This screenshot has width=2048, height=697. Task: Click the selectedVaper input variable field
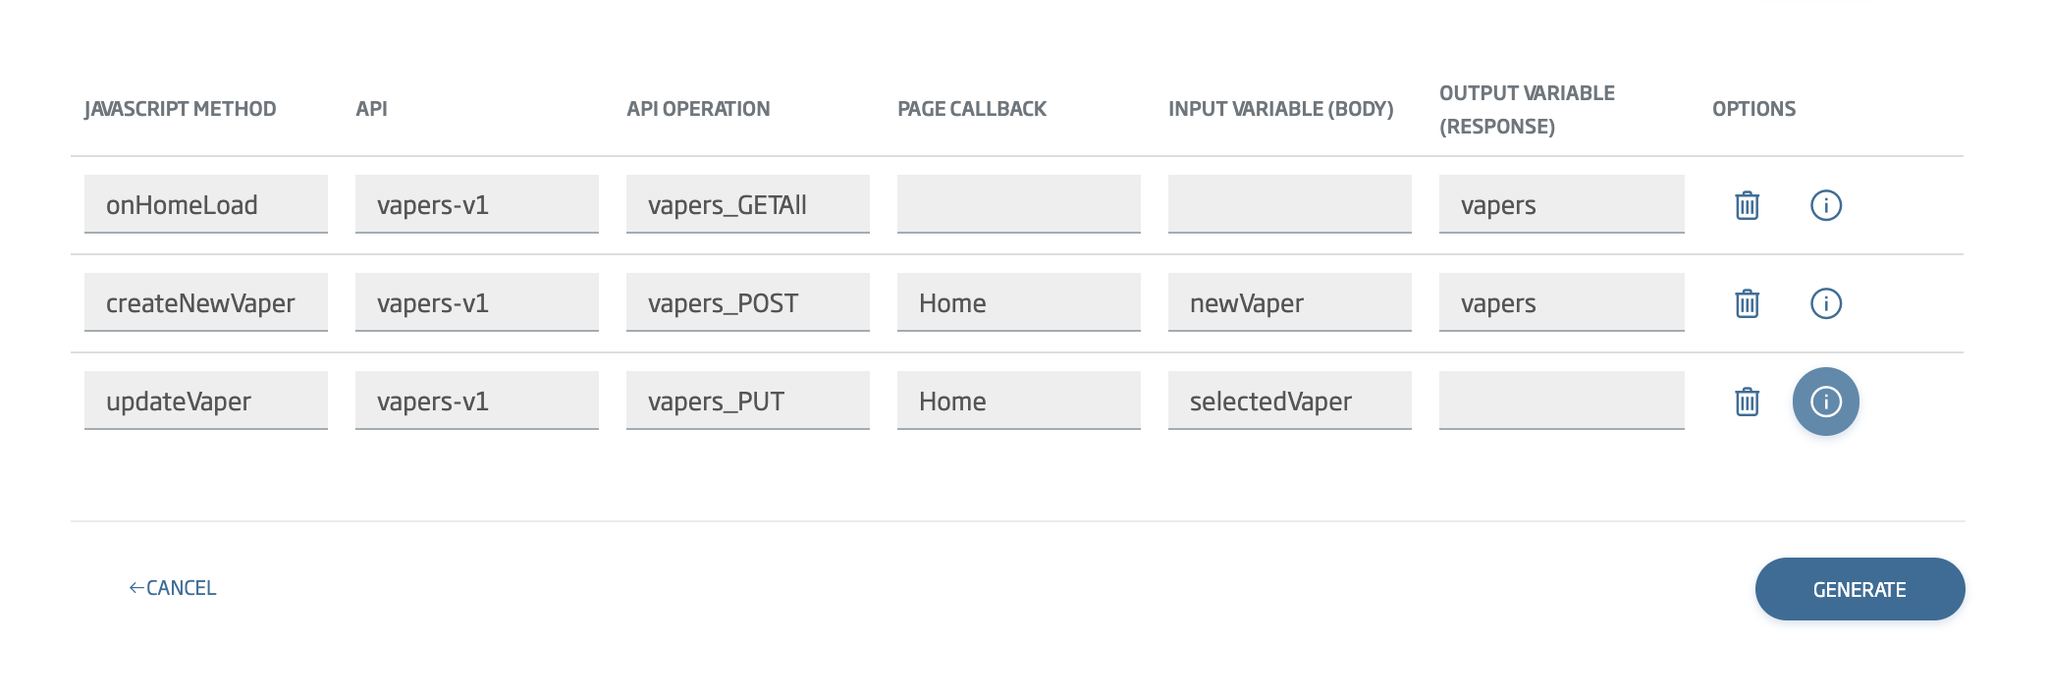click(1289, 400)
